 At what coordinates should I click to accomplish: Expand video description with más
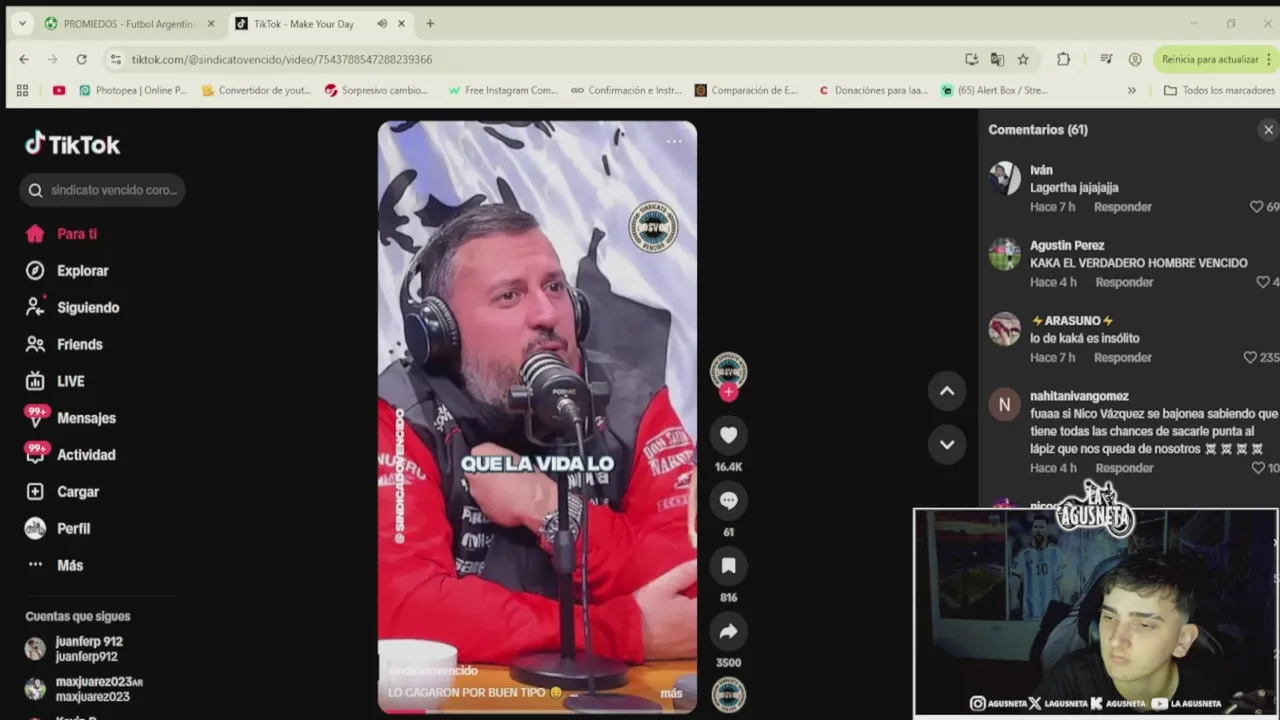671,693
